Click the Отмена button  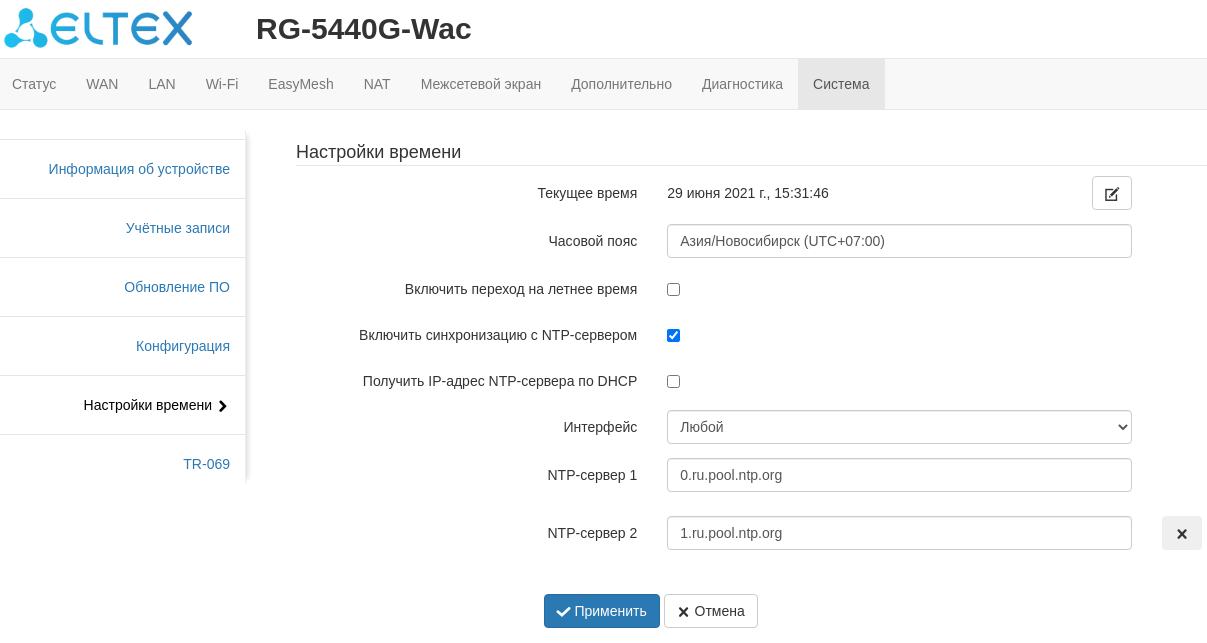click(x=710, y=611)
